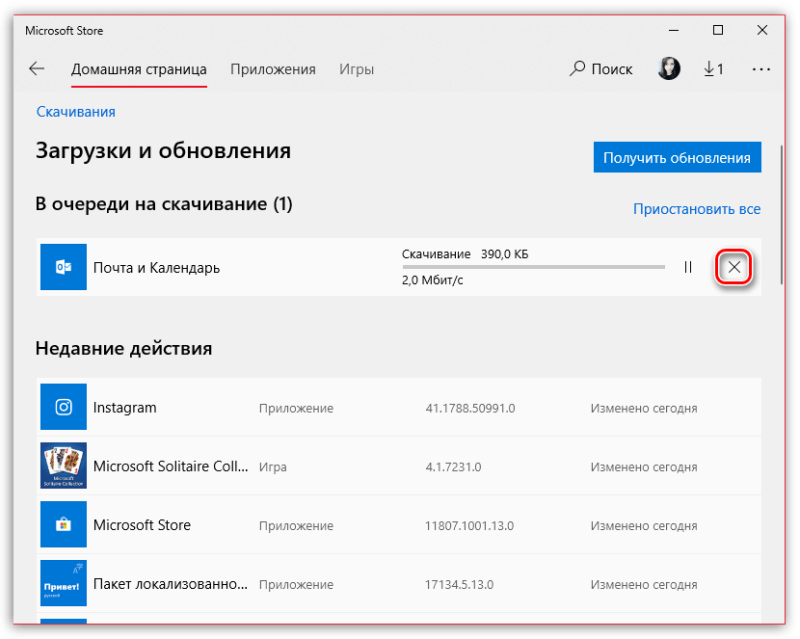Switch to the Игры tab
Viewport: 800px width, 639px height.
[x=357, y=69]
